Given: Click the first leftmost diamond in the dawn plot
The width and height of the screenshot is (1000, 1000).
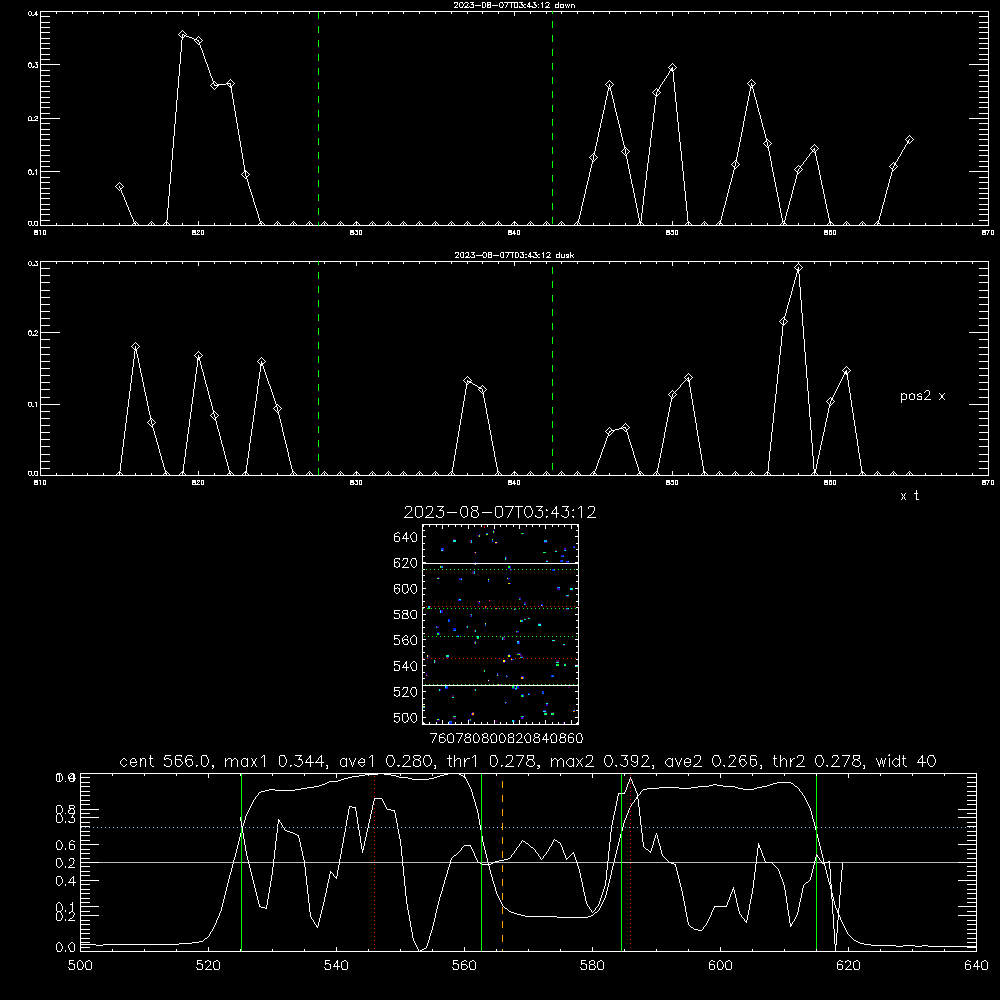Looking at the screenshot, I should (x=119, y=187).
